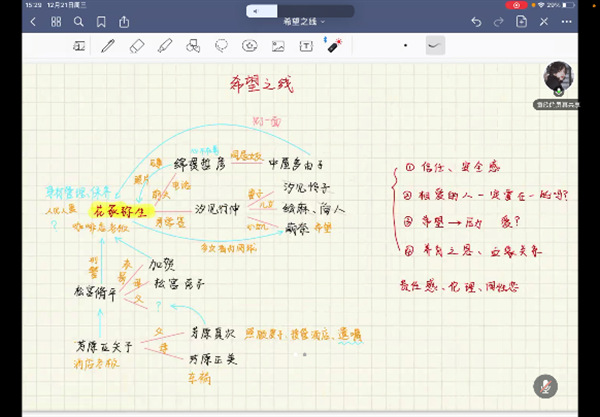Select the Eraser tool

pyautogui.click(x=137, y=46)
